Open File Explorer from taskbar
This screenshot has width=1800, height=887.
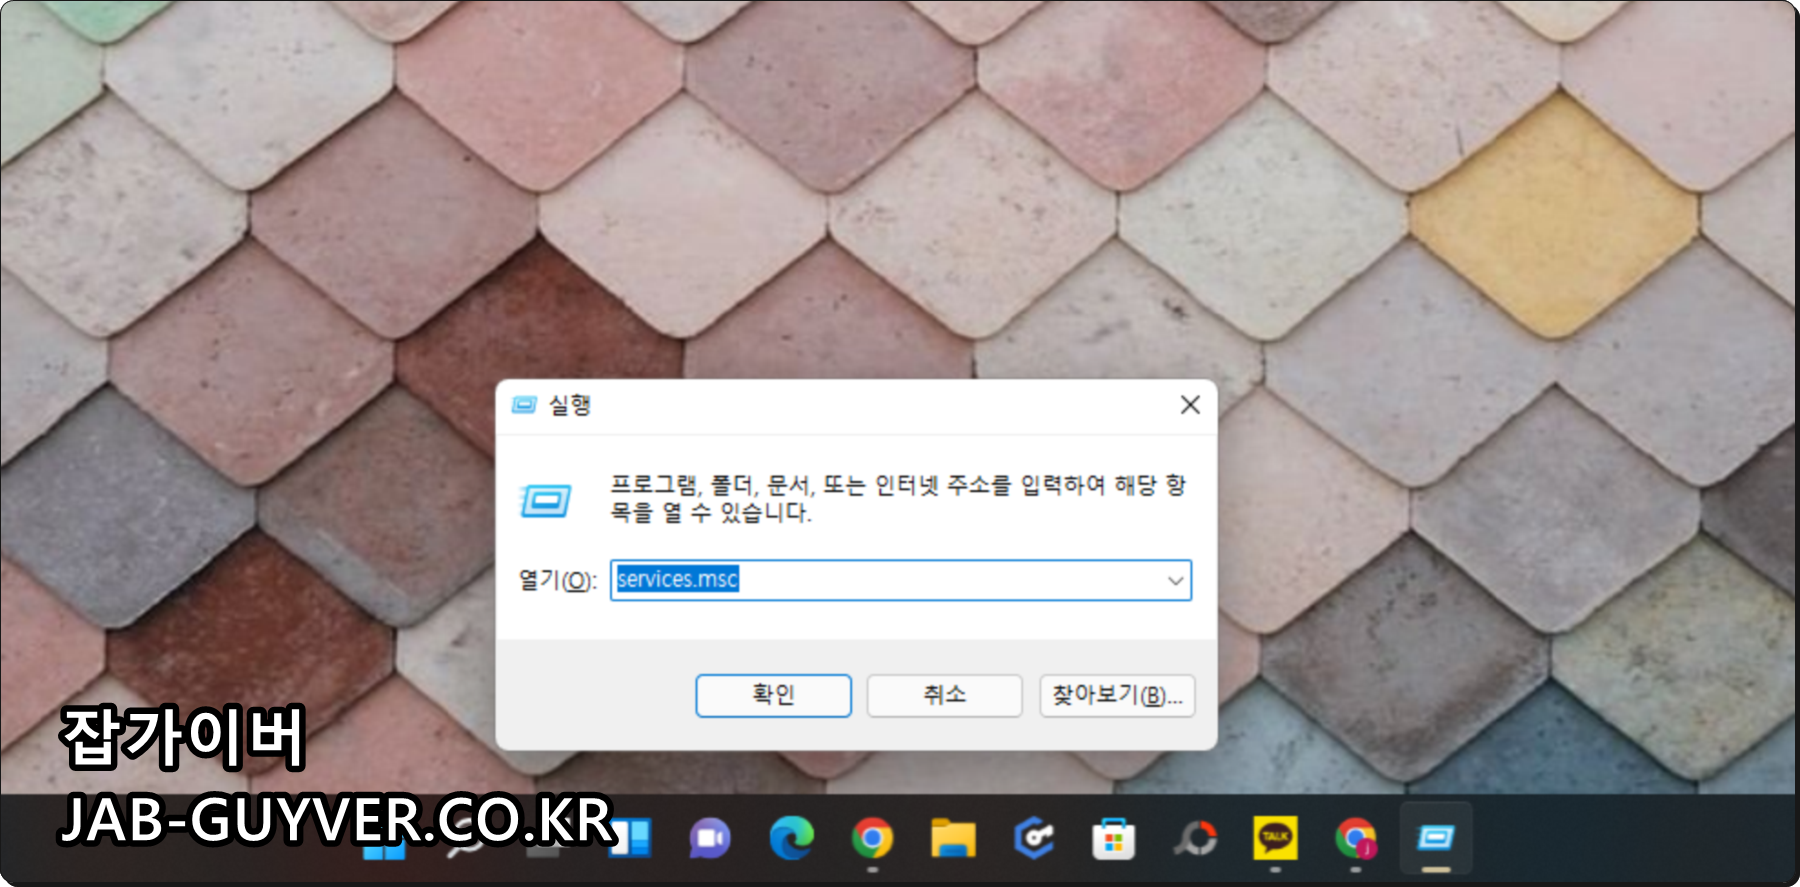pyautogui.click(x=953, y=838)
